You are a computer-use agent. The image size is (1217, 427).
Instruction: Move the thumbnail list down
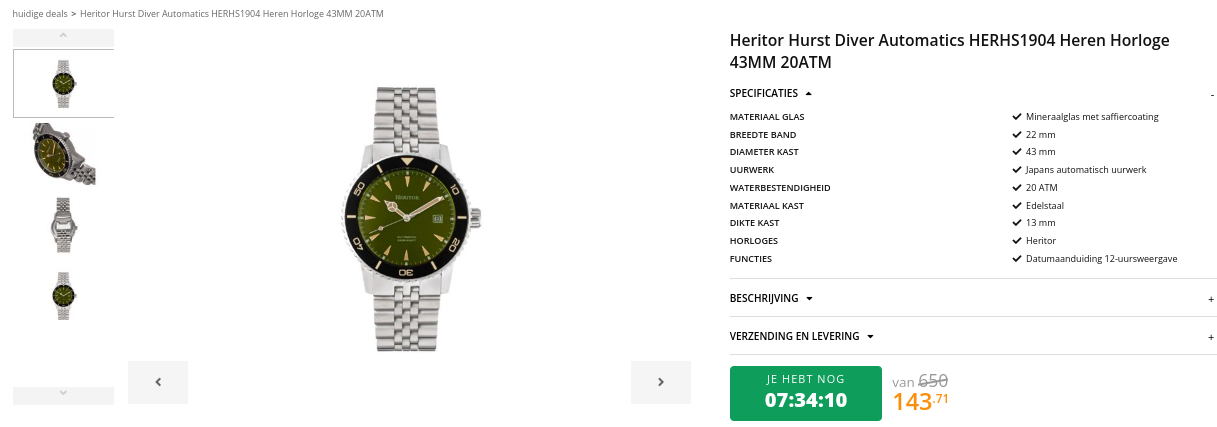(63, 393)
